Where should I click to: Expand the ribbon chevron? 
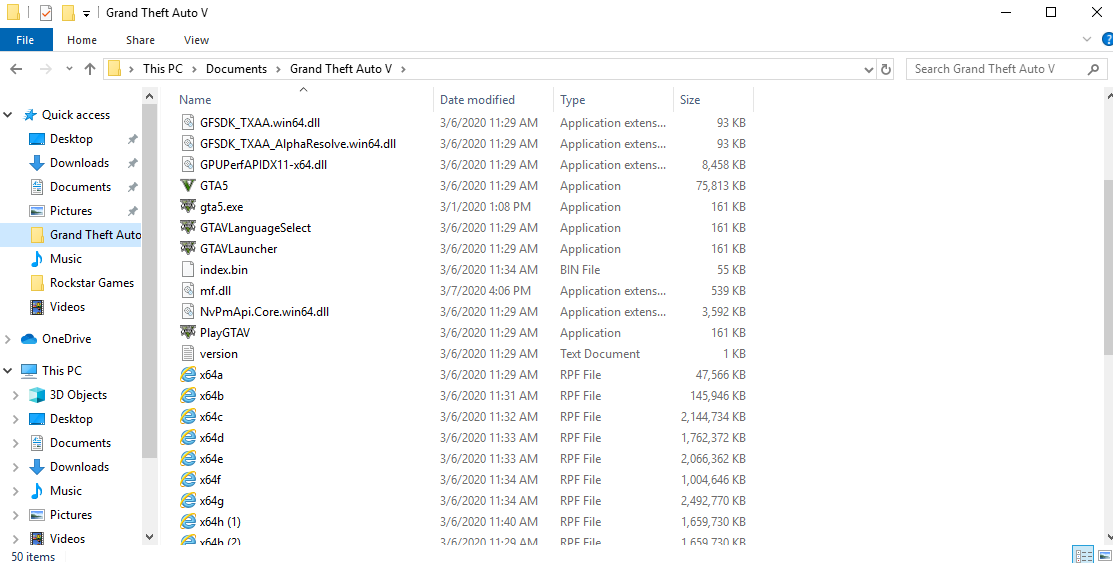point(1086,40)
